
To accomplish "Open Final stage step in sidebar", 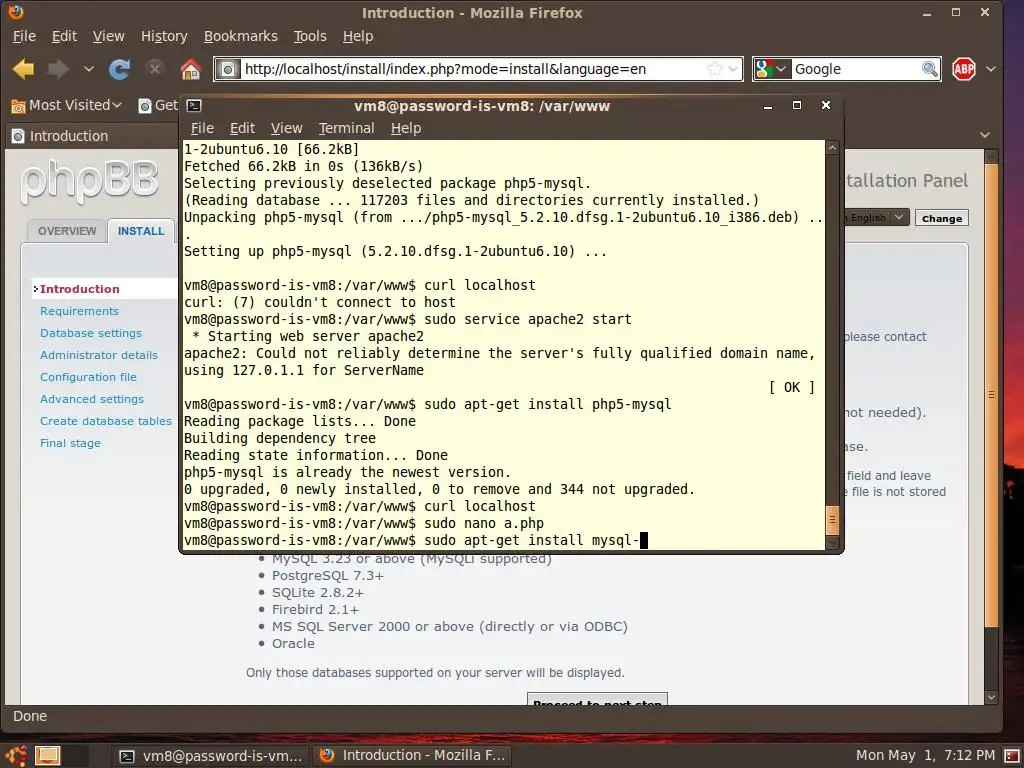I will tap(70, 443).
